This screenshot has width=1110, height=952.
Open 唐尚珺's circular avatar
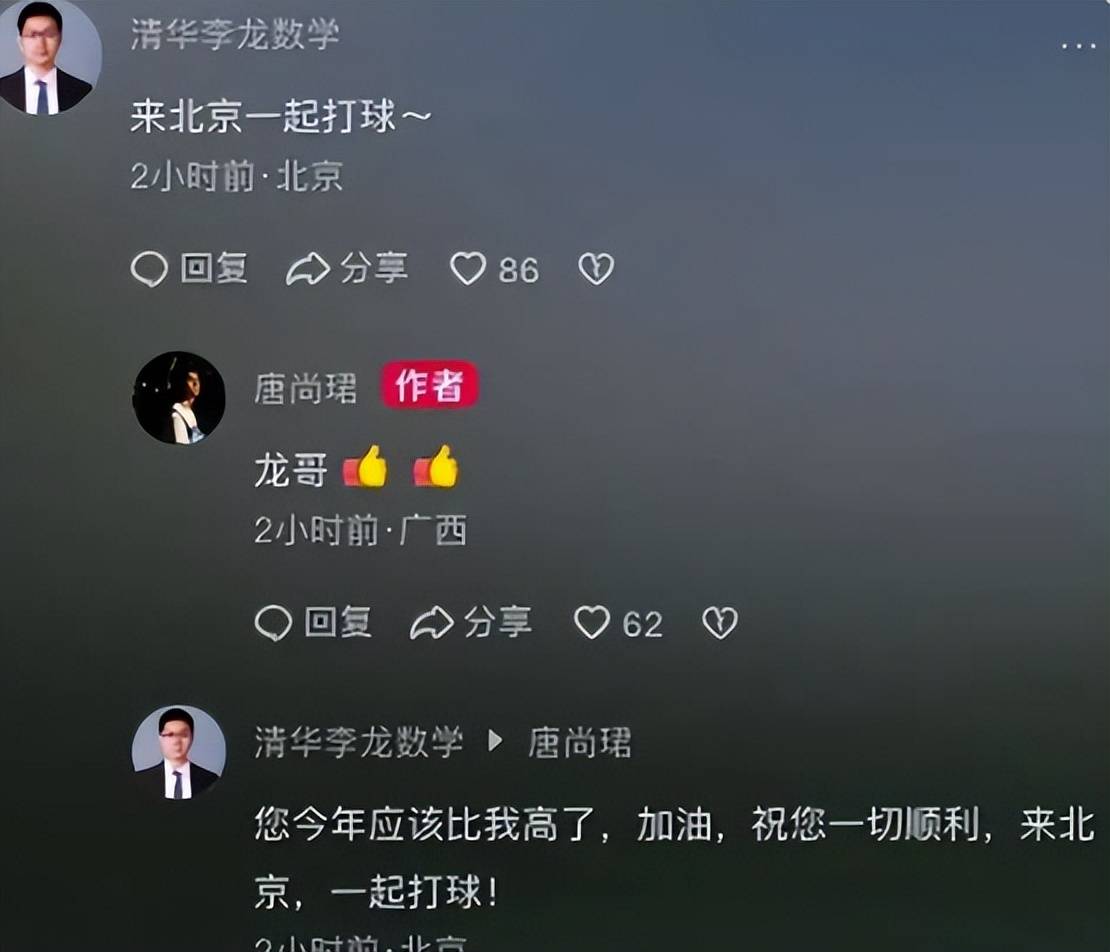pyautogui.click(x=179, y=398)
